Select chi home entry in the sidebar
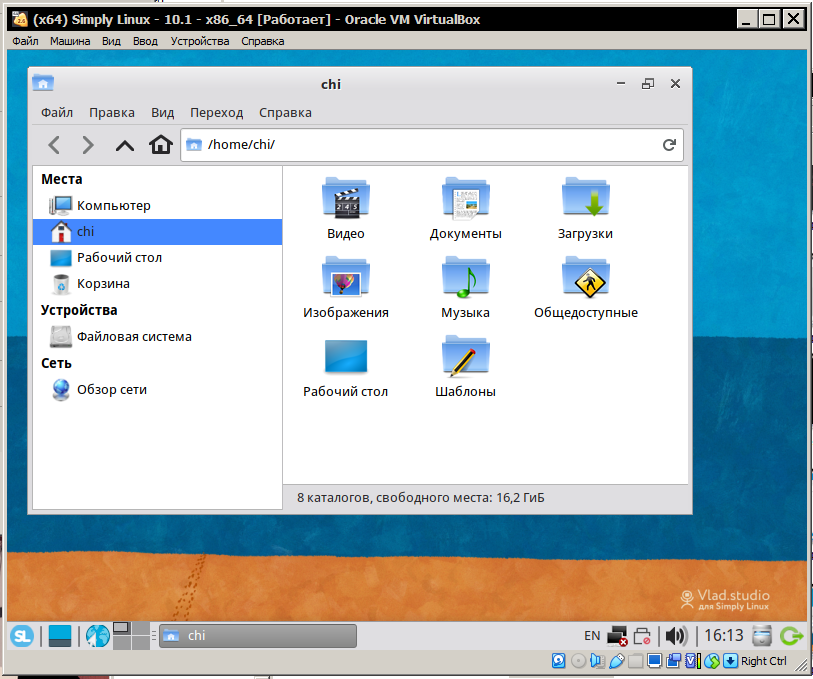Image resolution: width=813 pixels, height=679 pixels. point(157,232)
